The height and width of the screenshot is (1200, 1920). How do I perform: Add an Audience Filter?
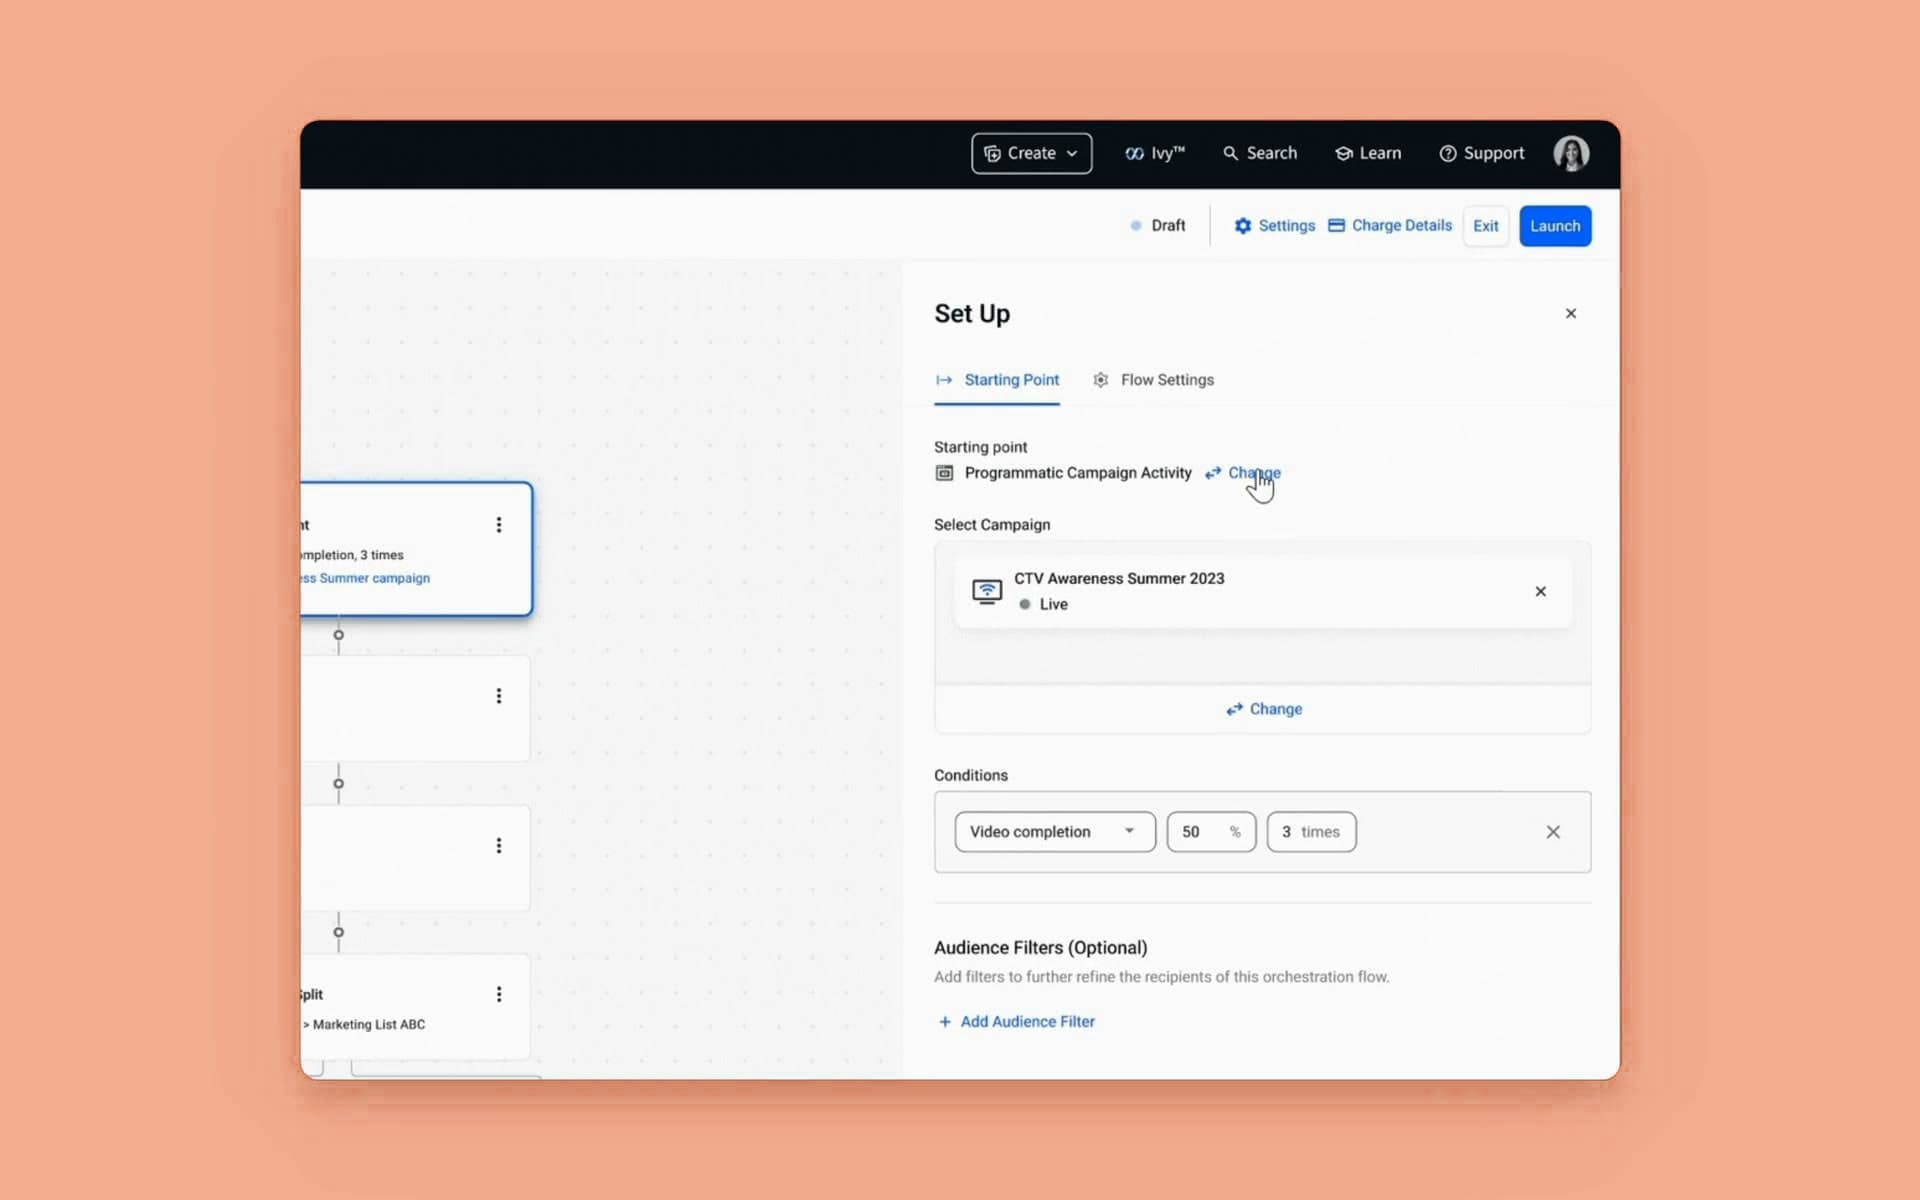1016,1021
